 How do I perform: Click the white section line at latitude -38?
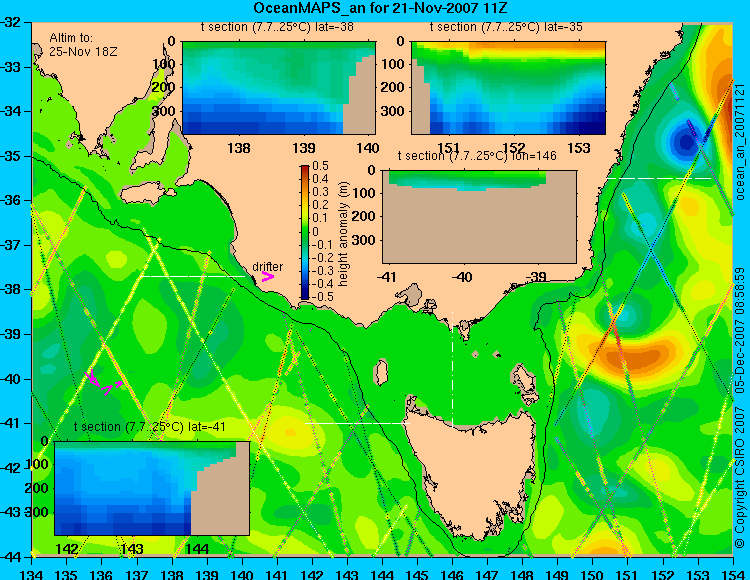coord(192,276)
